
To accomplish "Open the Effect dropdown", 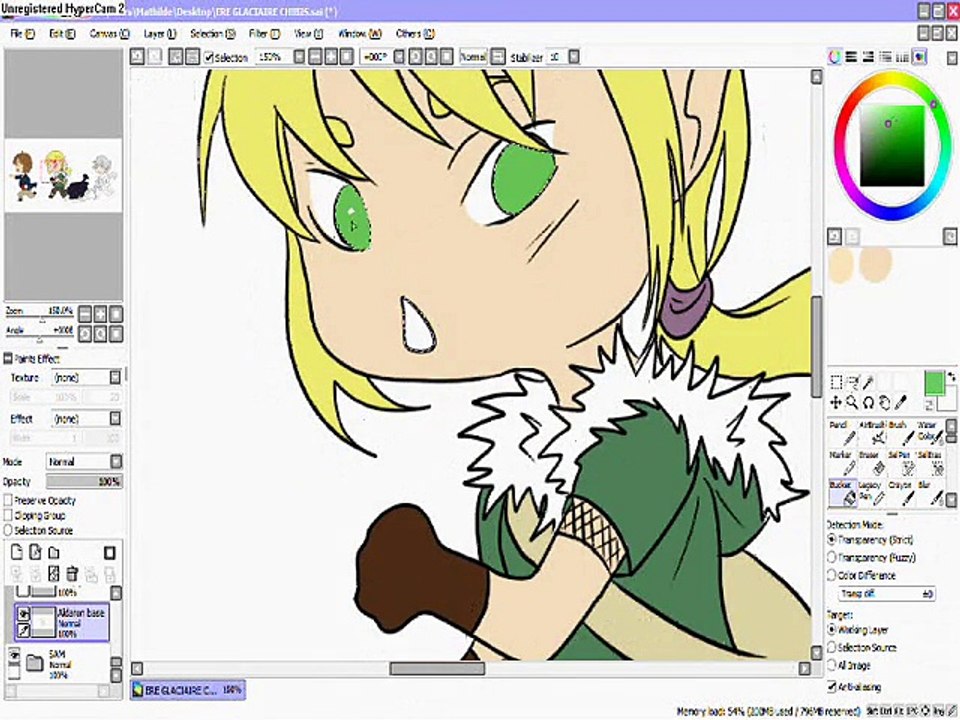I will (x=86, y=419).
